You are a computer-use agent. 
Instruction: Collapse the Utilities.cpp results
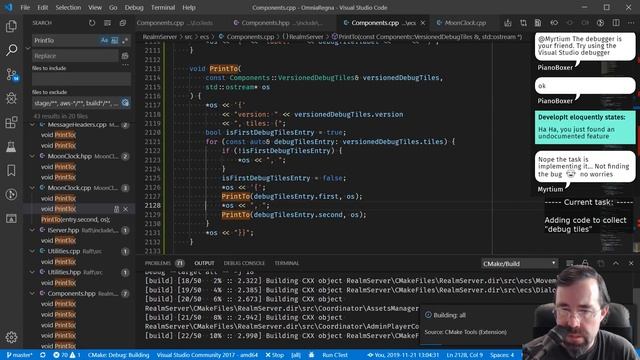coord(32,251)
